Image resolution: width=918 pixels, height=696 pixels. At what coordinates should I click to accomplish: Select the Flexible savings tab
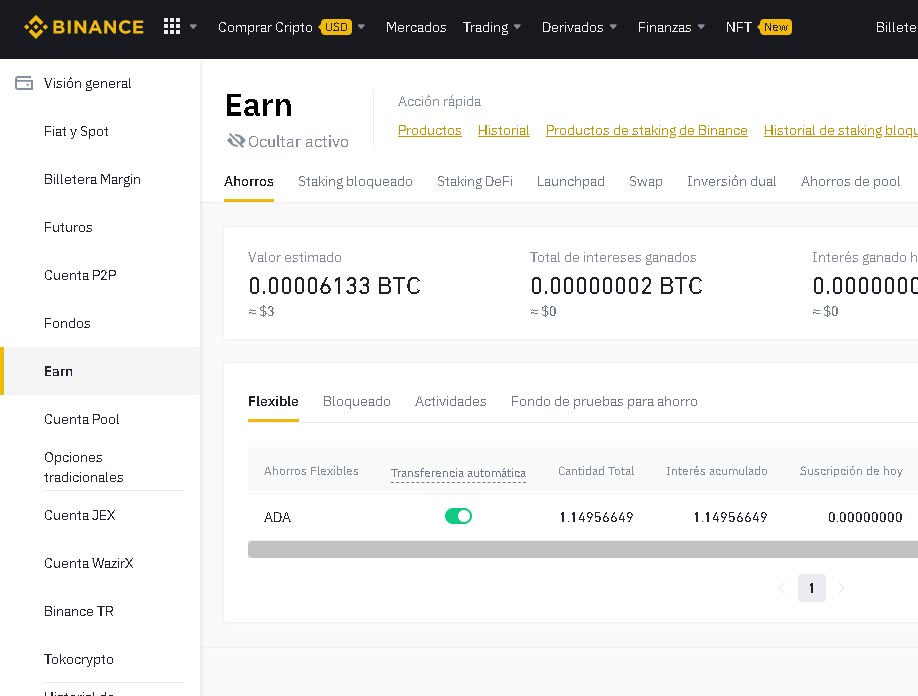tap(273, 401)
